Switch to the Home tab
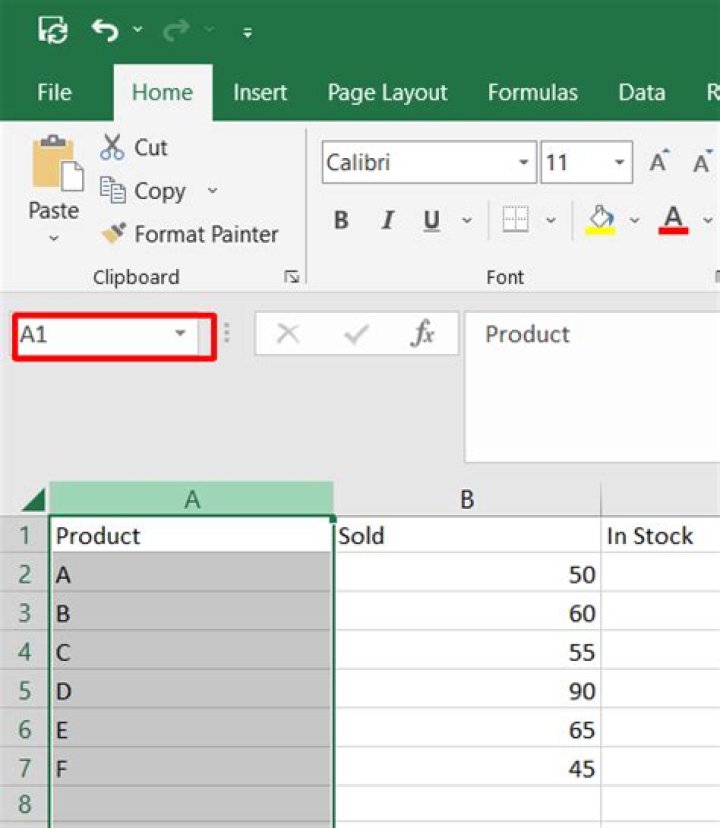 click(163, 92)
